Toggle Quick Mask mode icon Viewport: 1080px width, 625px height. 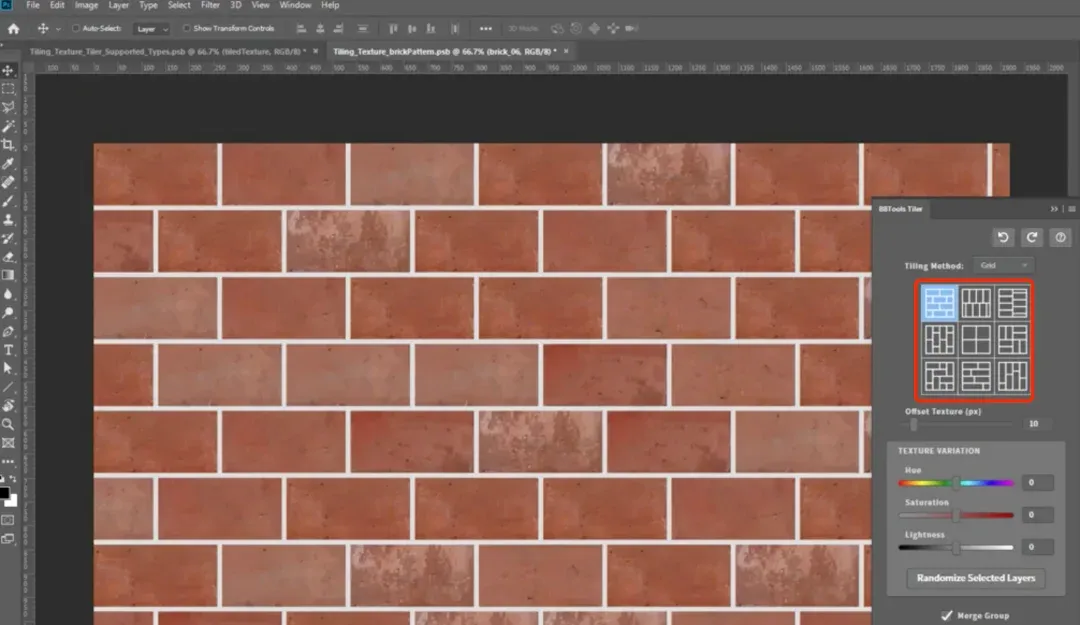[8, 520]
